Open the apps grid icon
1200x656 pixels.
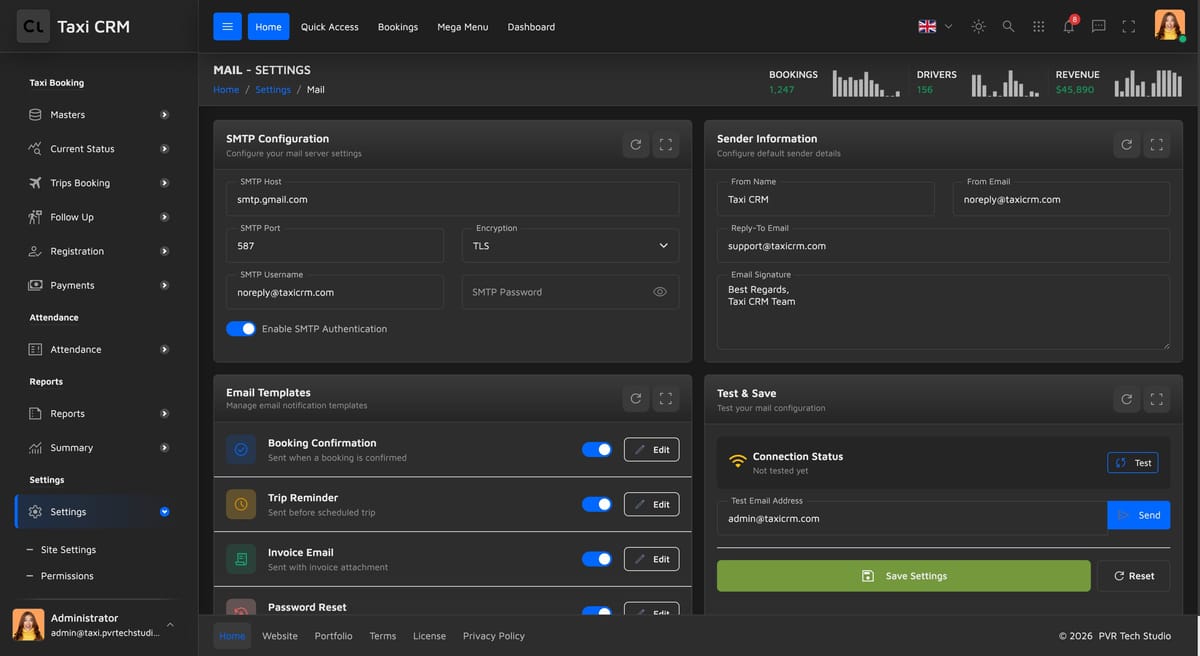point(1038,27)
